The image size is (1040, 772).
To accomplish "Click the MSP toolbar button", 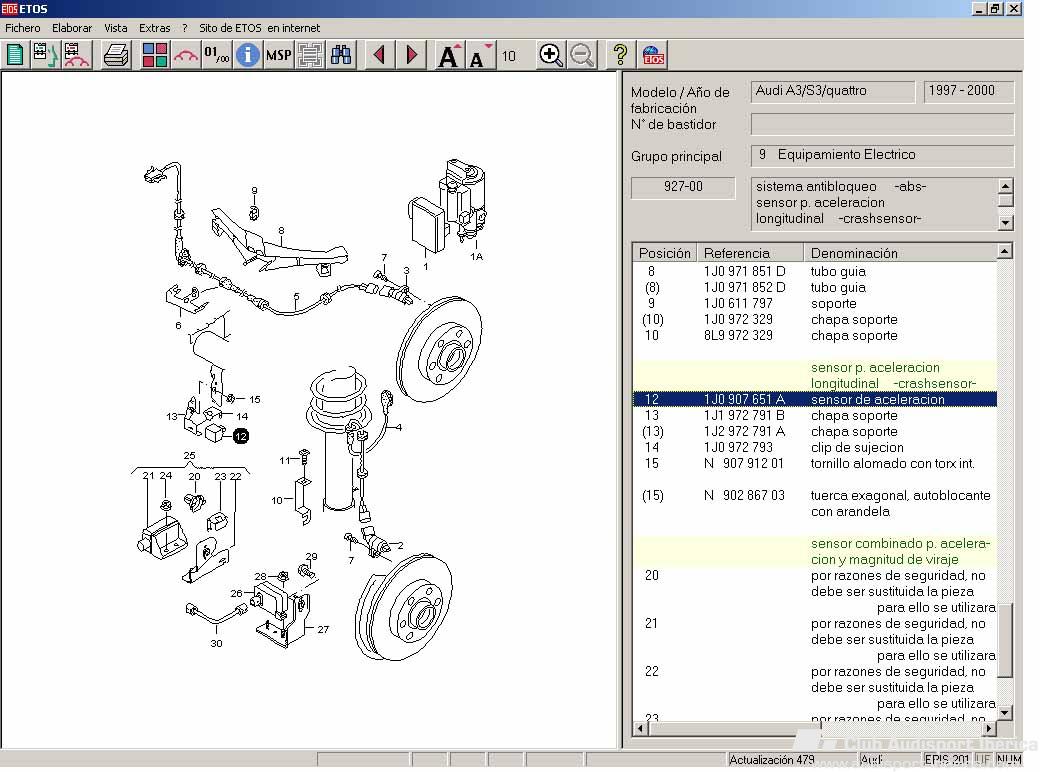I will [x=279, y=55].
